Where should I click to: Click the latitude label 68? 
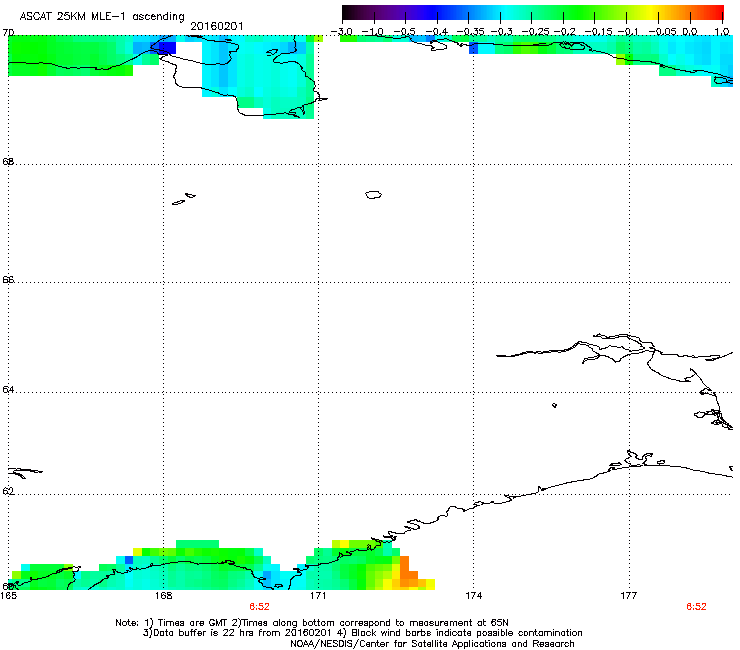point(8,162)
